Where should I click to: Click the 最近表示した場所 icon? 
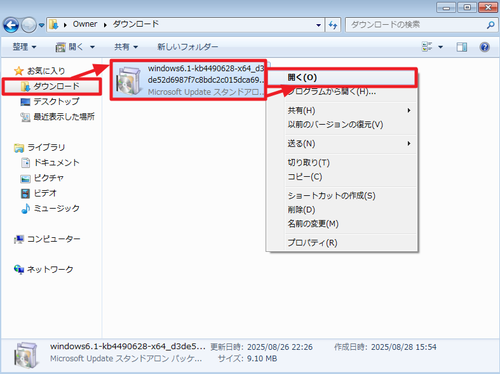(x=25, y=117)
